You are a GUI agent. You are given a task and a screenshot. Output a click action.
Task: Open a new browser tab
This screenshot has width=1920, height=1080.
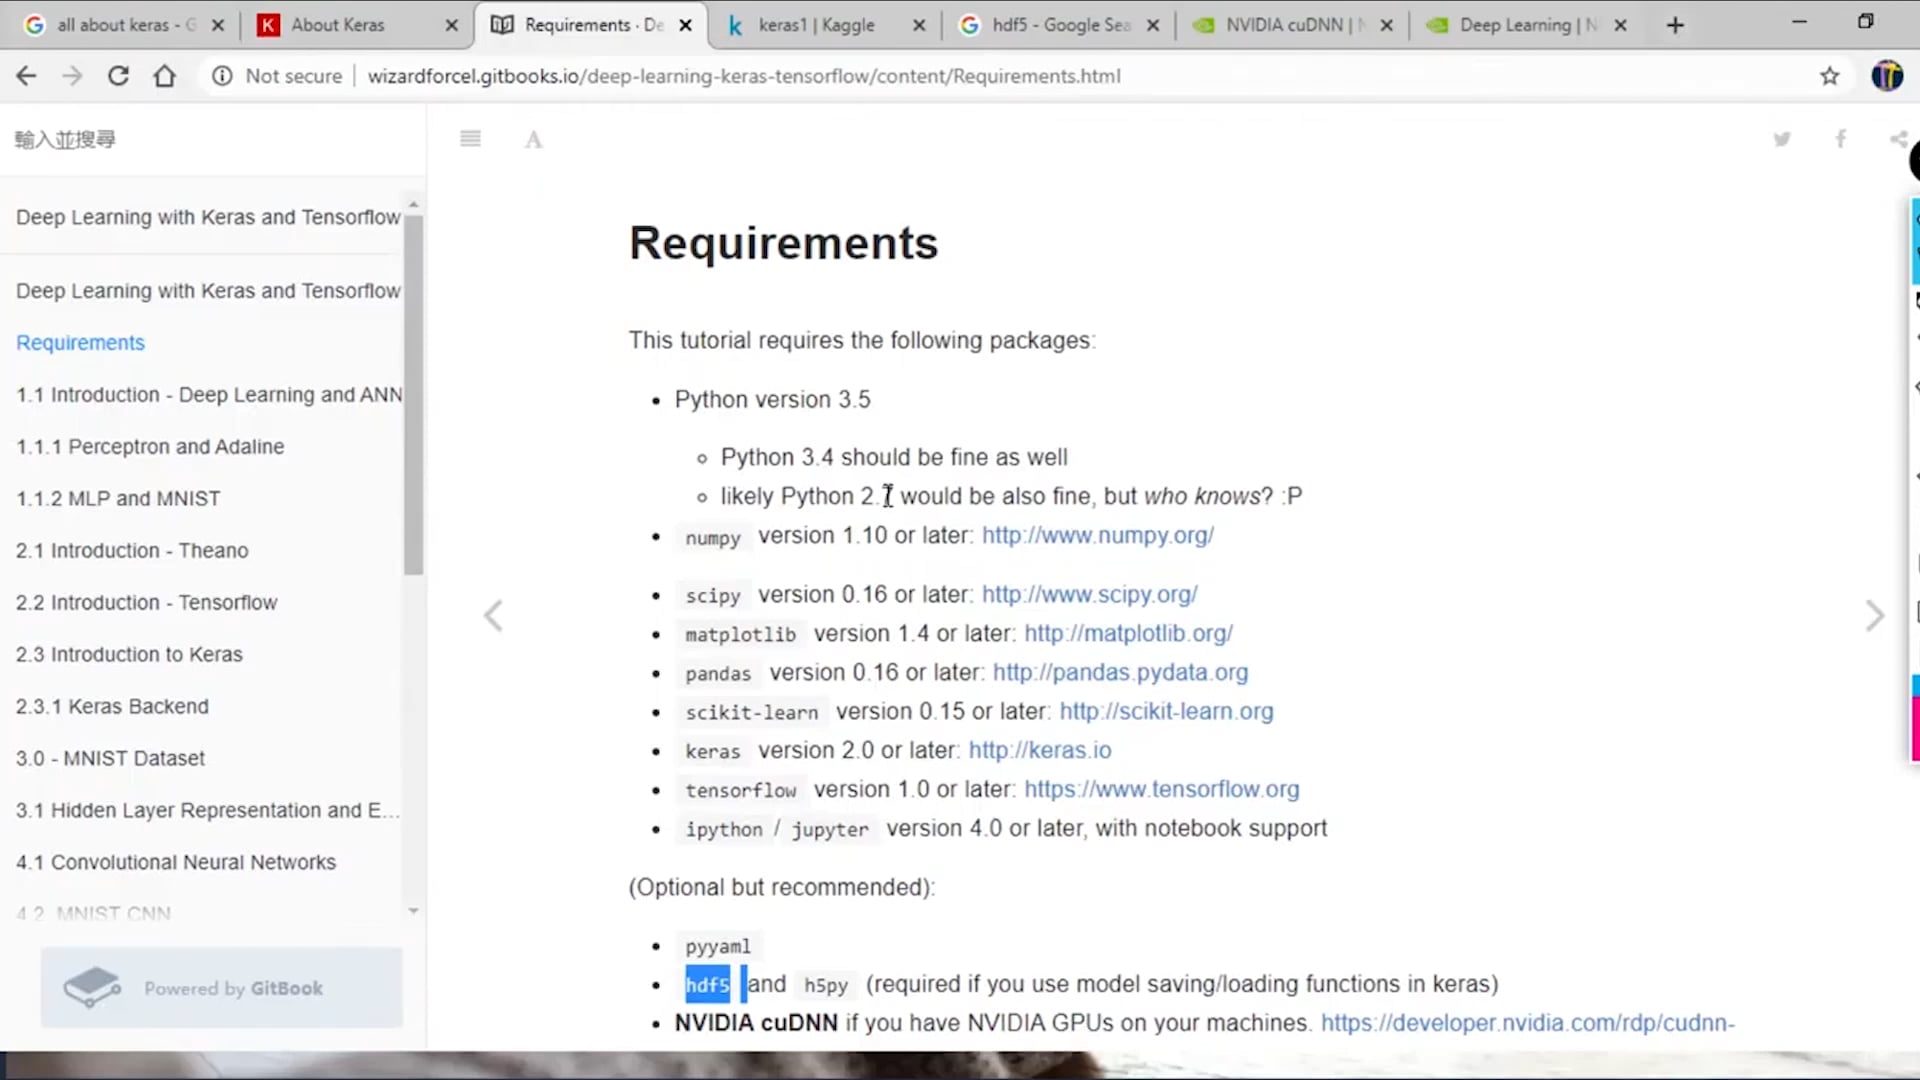[1675, 25]
